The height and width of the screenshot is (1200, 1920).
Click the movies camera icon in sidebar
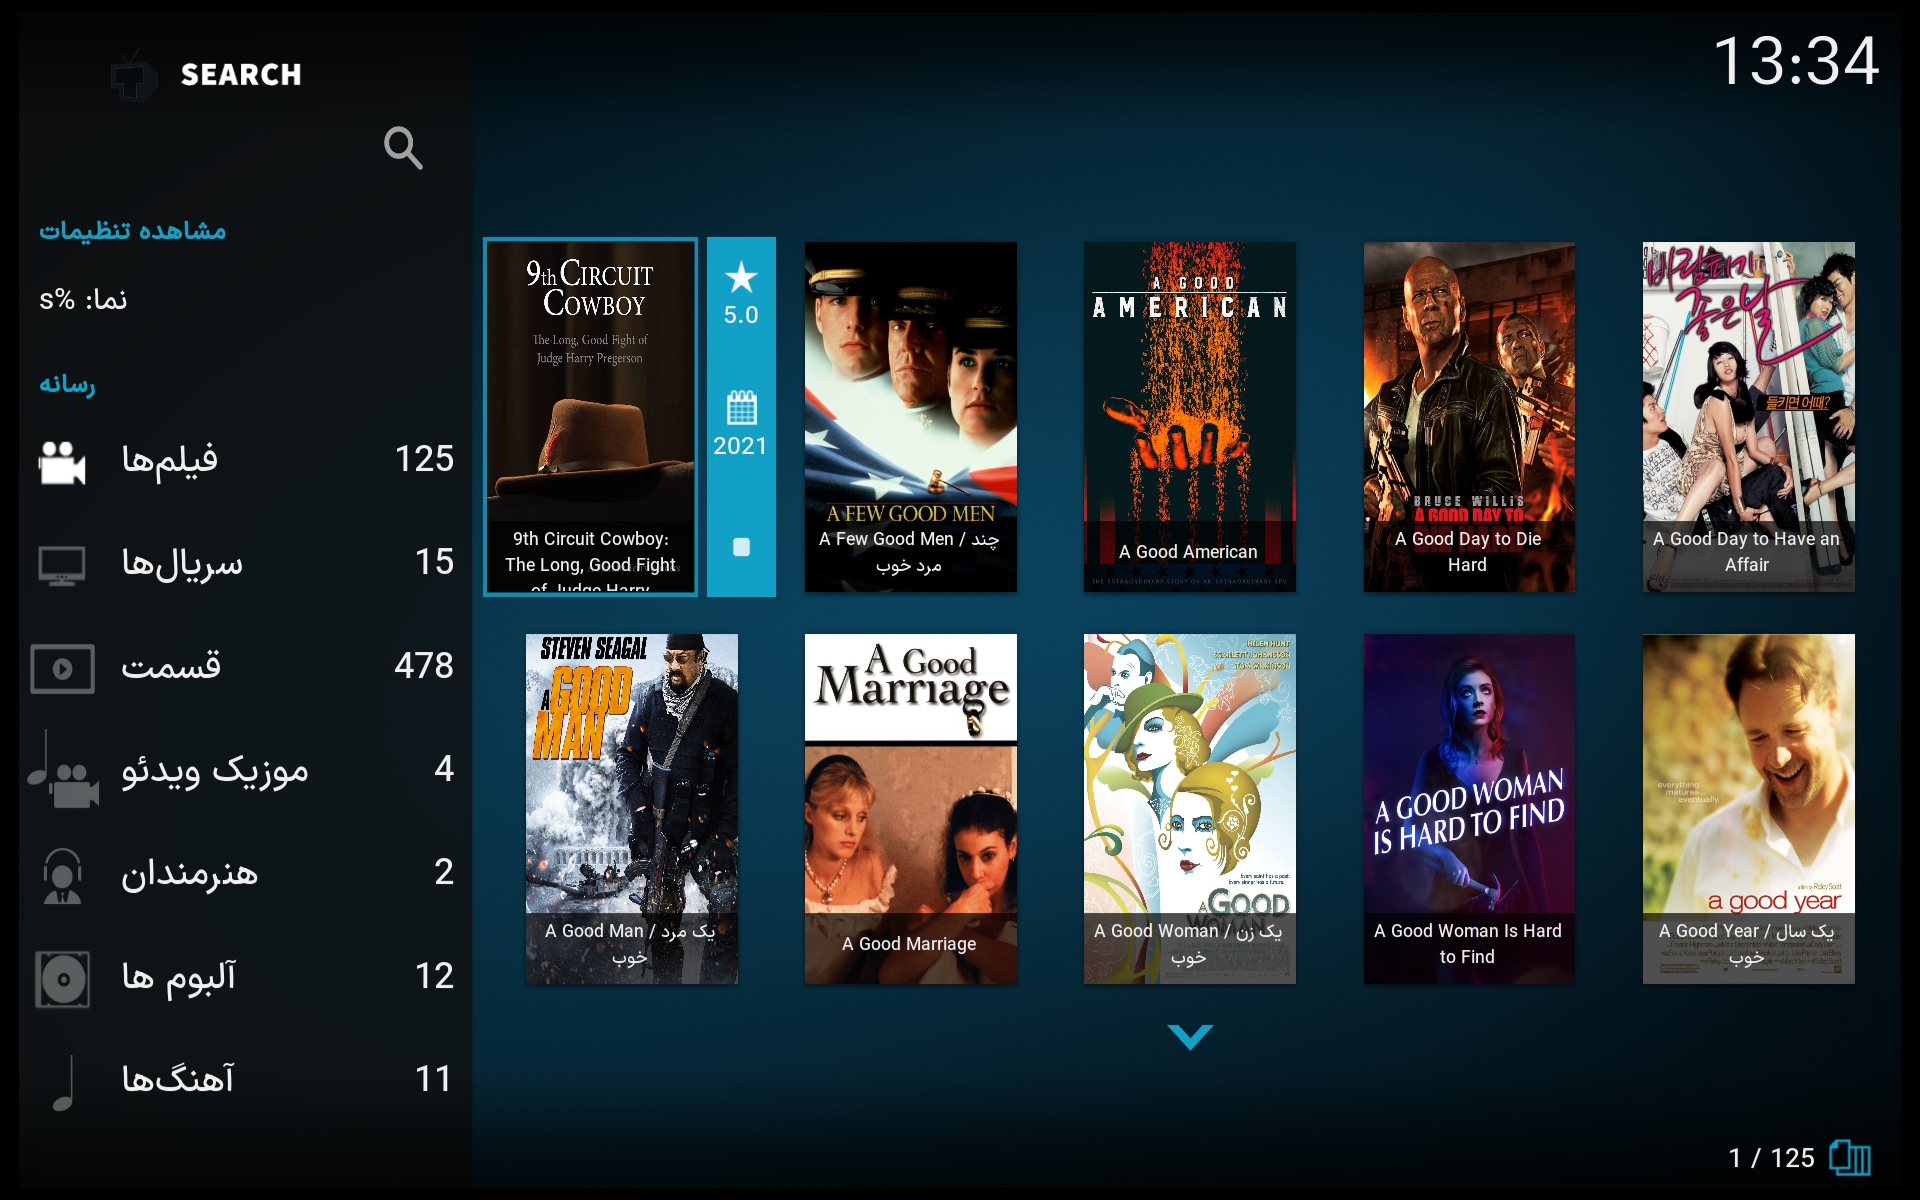click(x=62, y=462)
